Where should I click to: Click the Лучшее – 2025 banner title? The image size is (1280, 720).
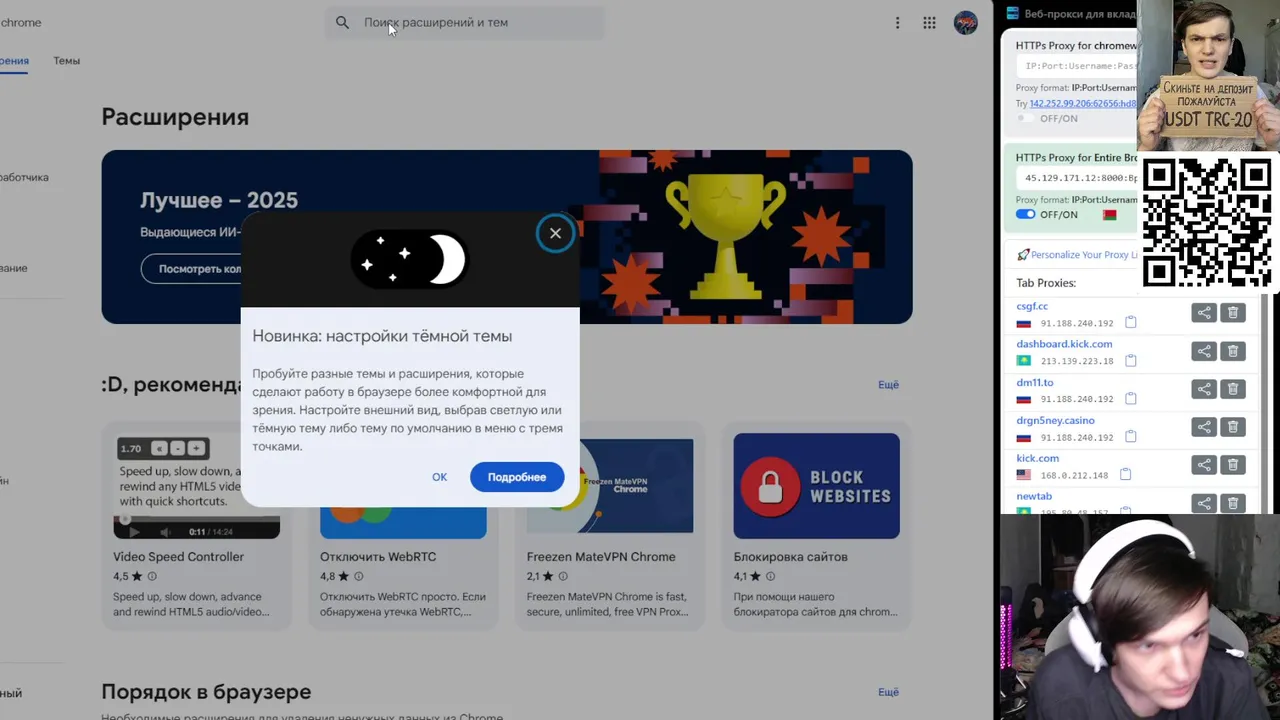219,200
